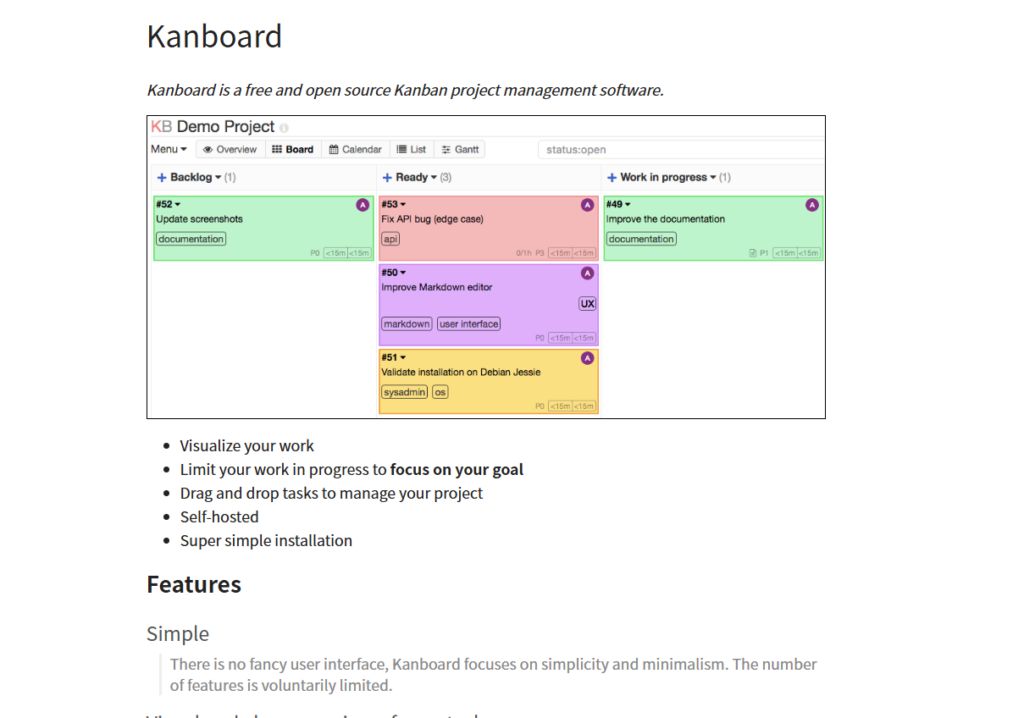
Task: Click the avatar on task #50
Action: click(x=587, y=273)
